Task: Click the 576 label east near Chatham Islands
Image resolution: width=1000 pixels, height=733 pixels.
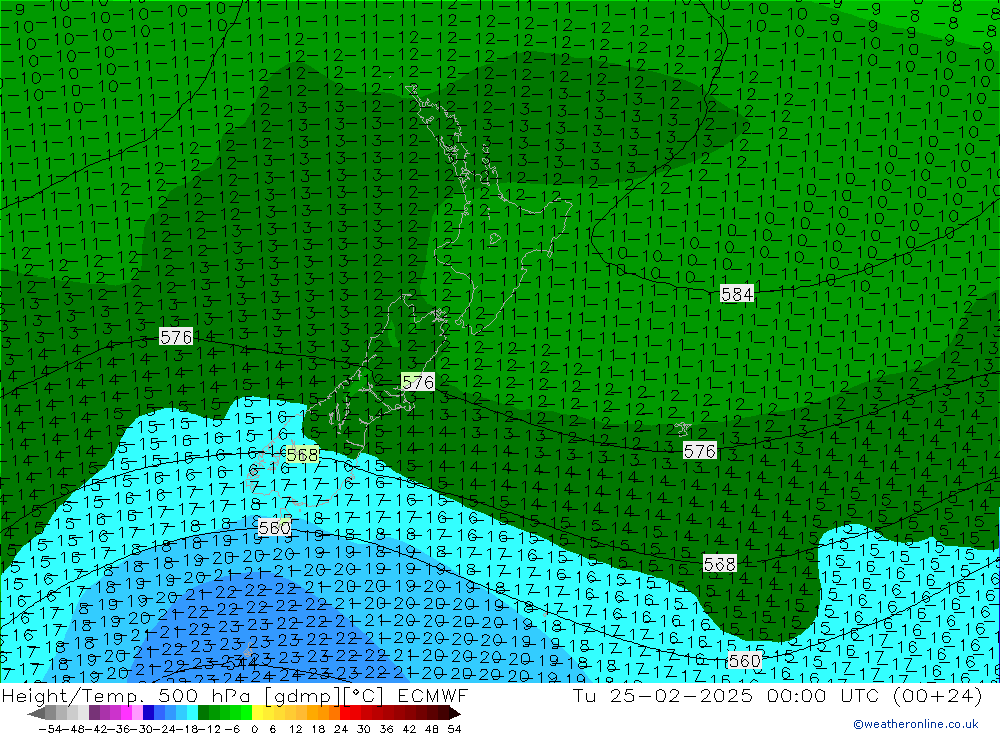Action: tap(700, 451)
